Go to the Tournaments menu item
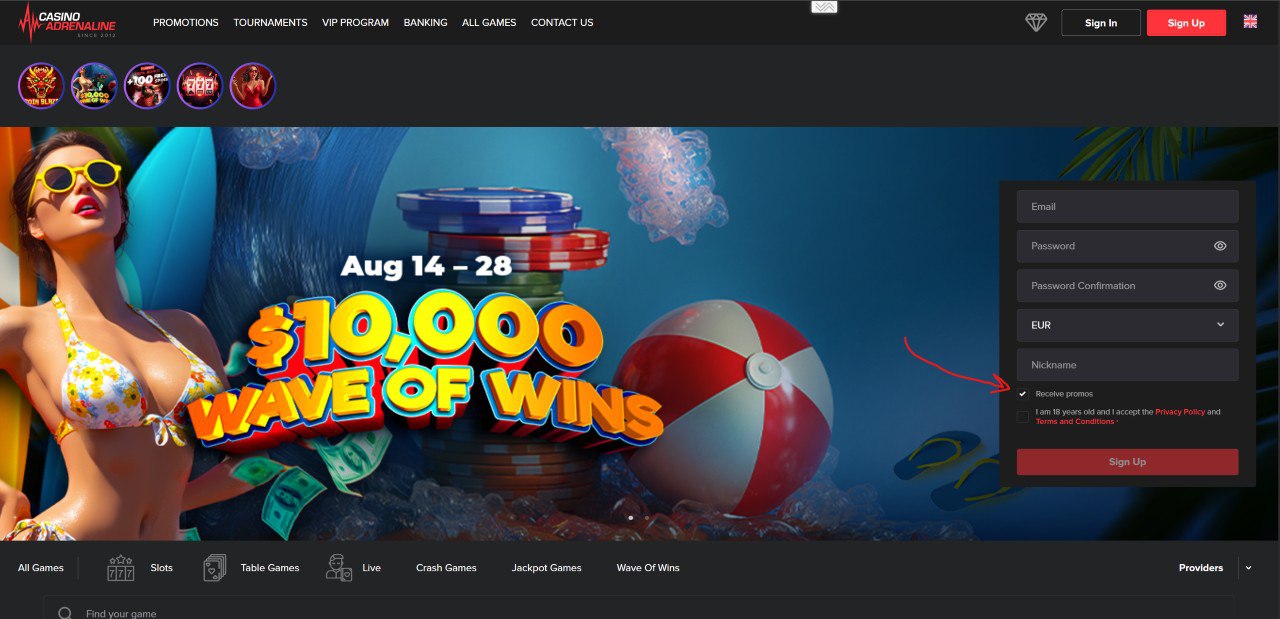 tap(270, 22)
